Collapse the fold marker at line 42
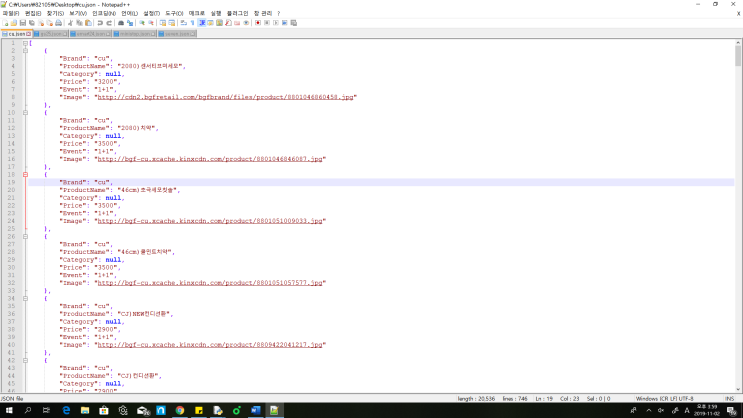 pyautogui.click(x=26, y=360)
